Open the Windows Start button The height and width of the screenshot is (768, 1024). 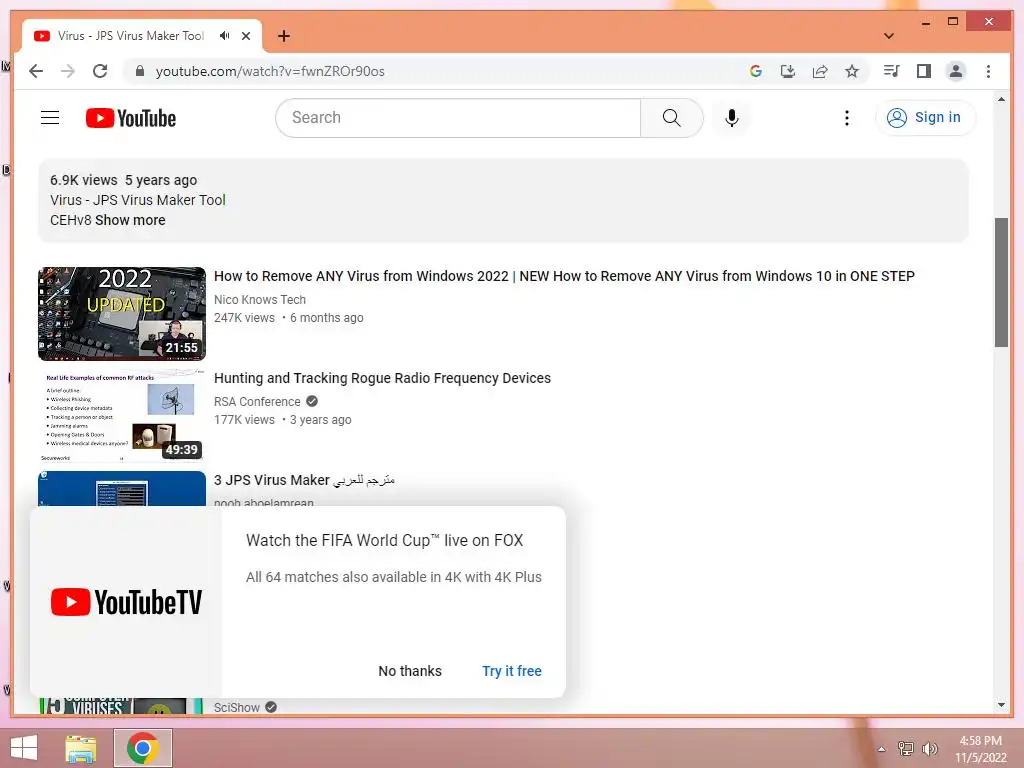pos(24,747)
